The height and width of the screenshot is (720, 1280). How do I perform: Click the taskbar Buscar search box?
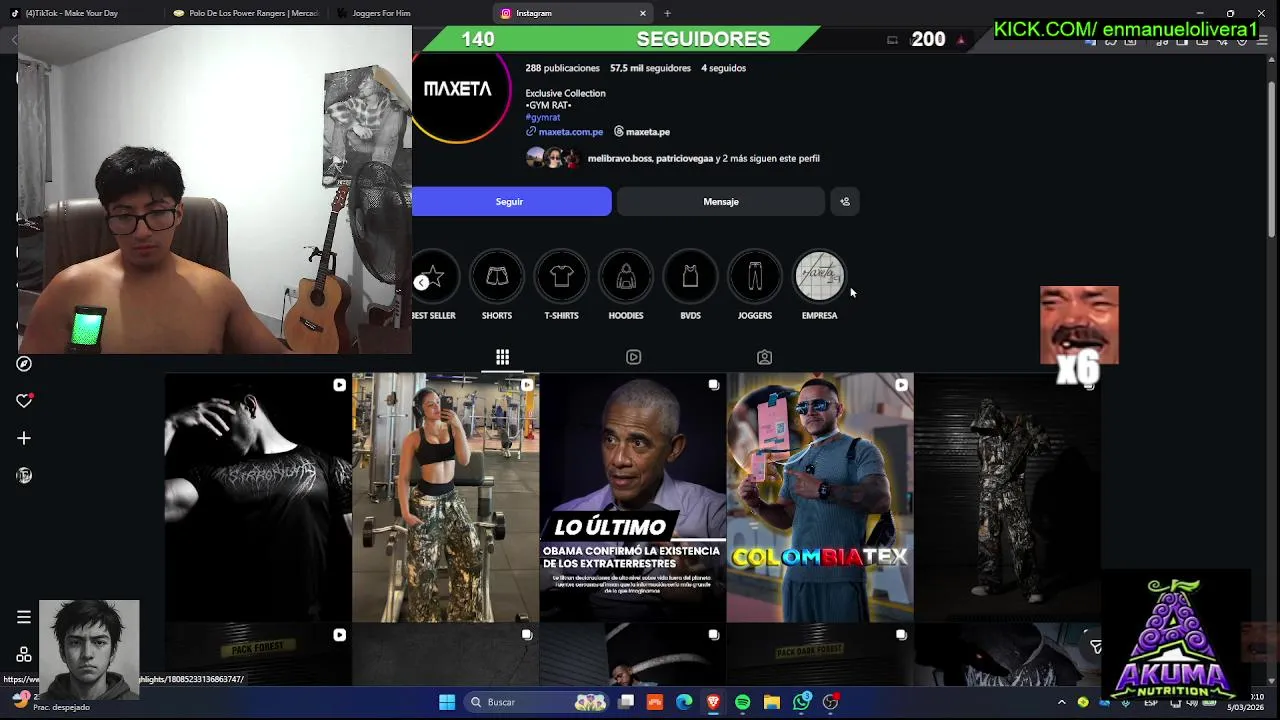(538, 702)
